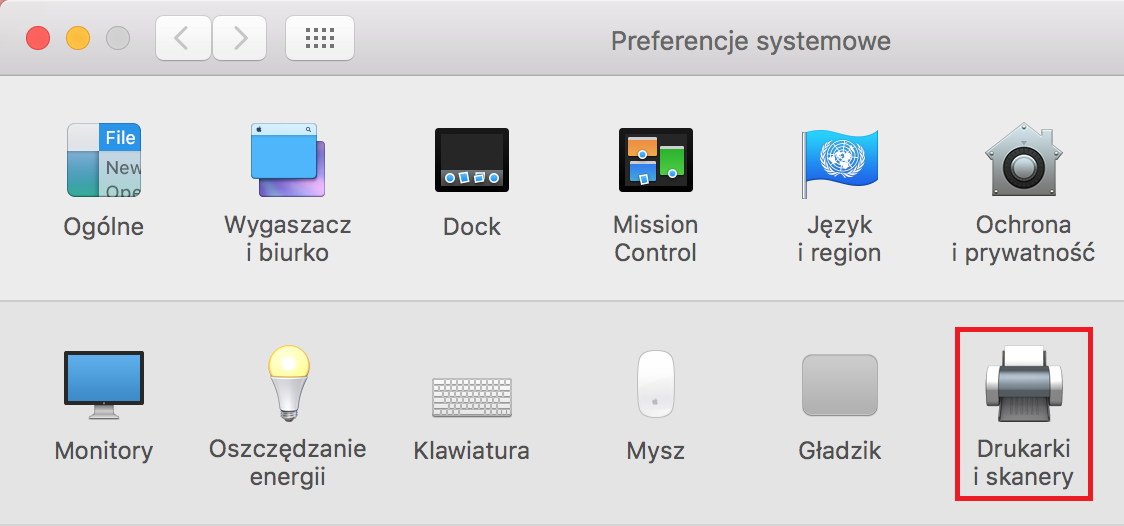Open Oszczędzanie energii lightbulb icon
1124x526 pixels.
[288, 383]
